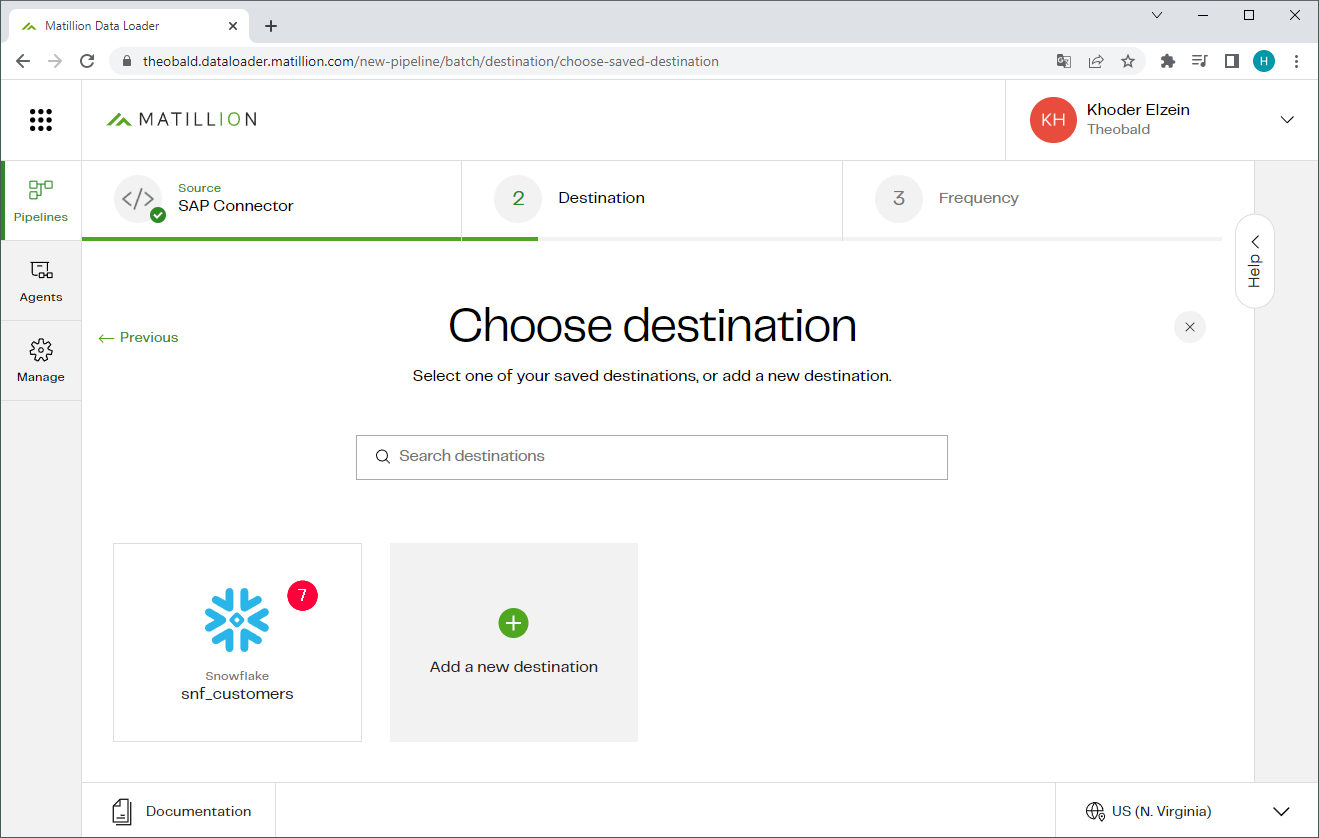Expand the Khoder Elzein account menu
This screenshot has height=838, width=1319.
[1287, 120]
